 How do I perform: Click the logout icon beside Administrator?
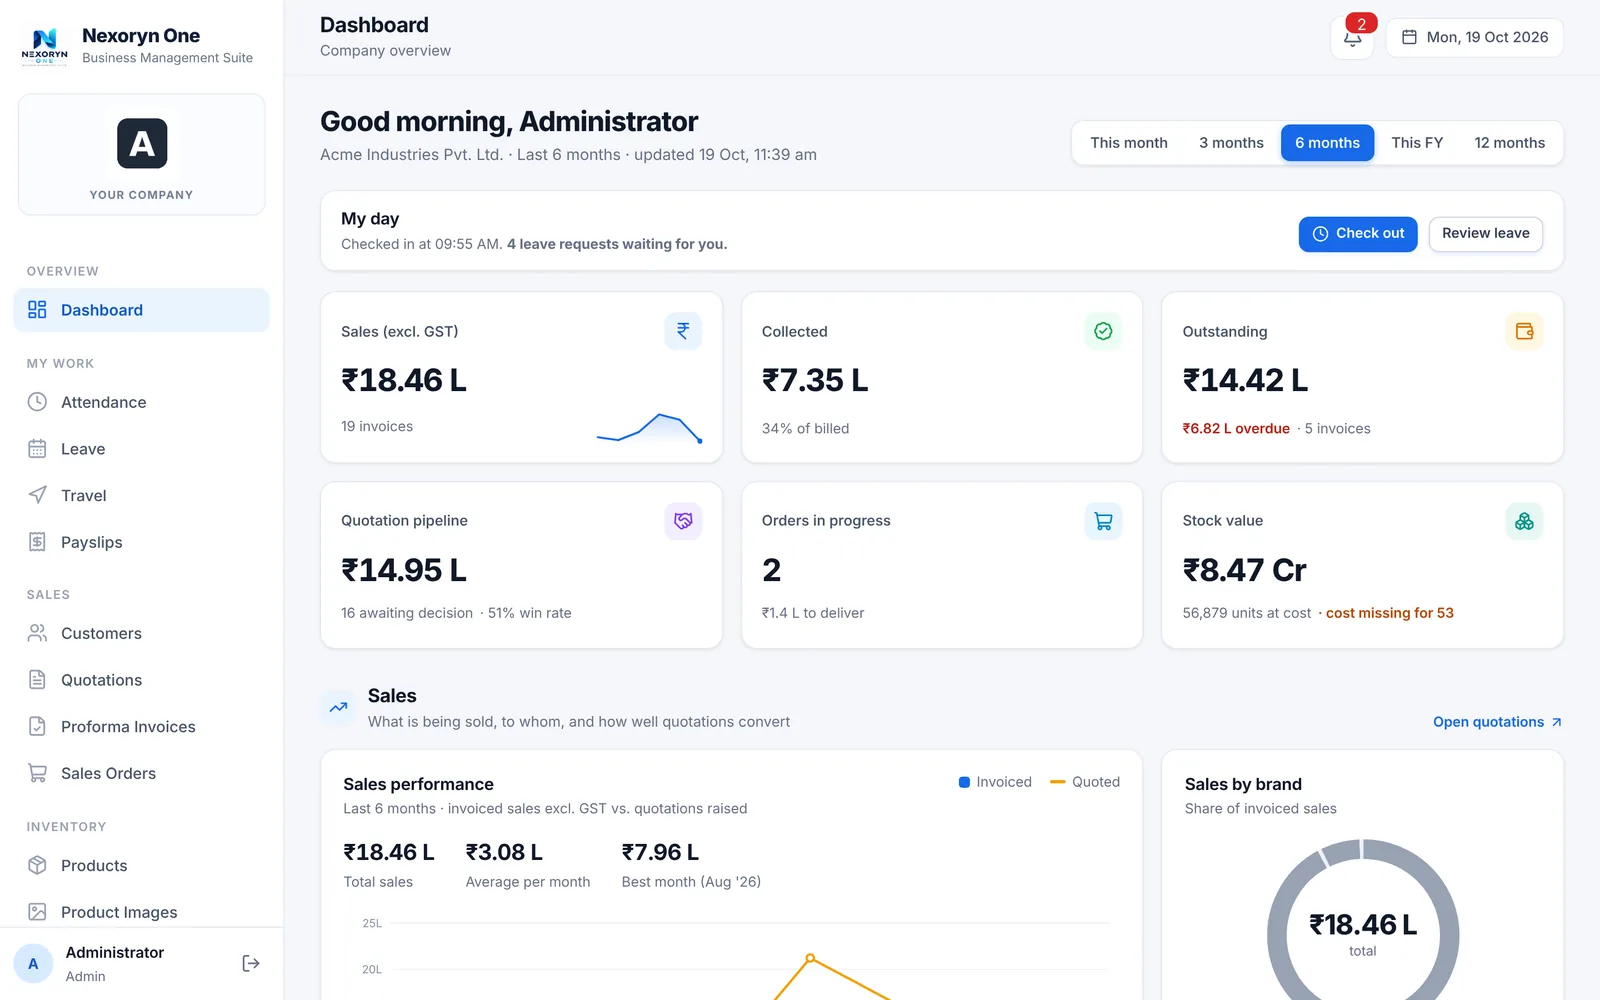251,963
